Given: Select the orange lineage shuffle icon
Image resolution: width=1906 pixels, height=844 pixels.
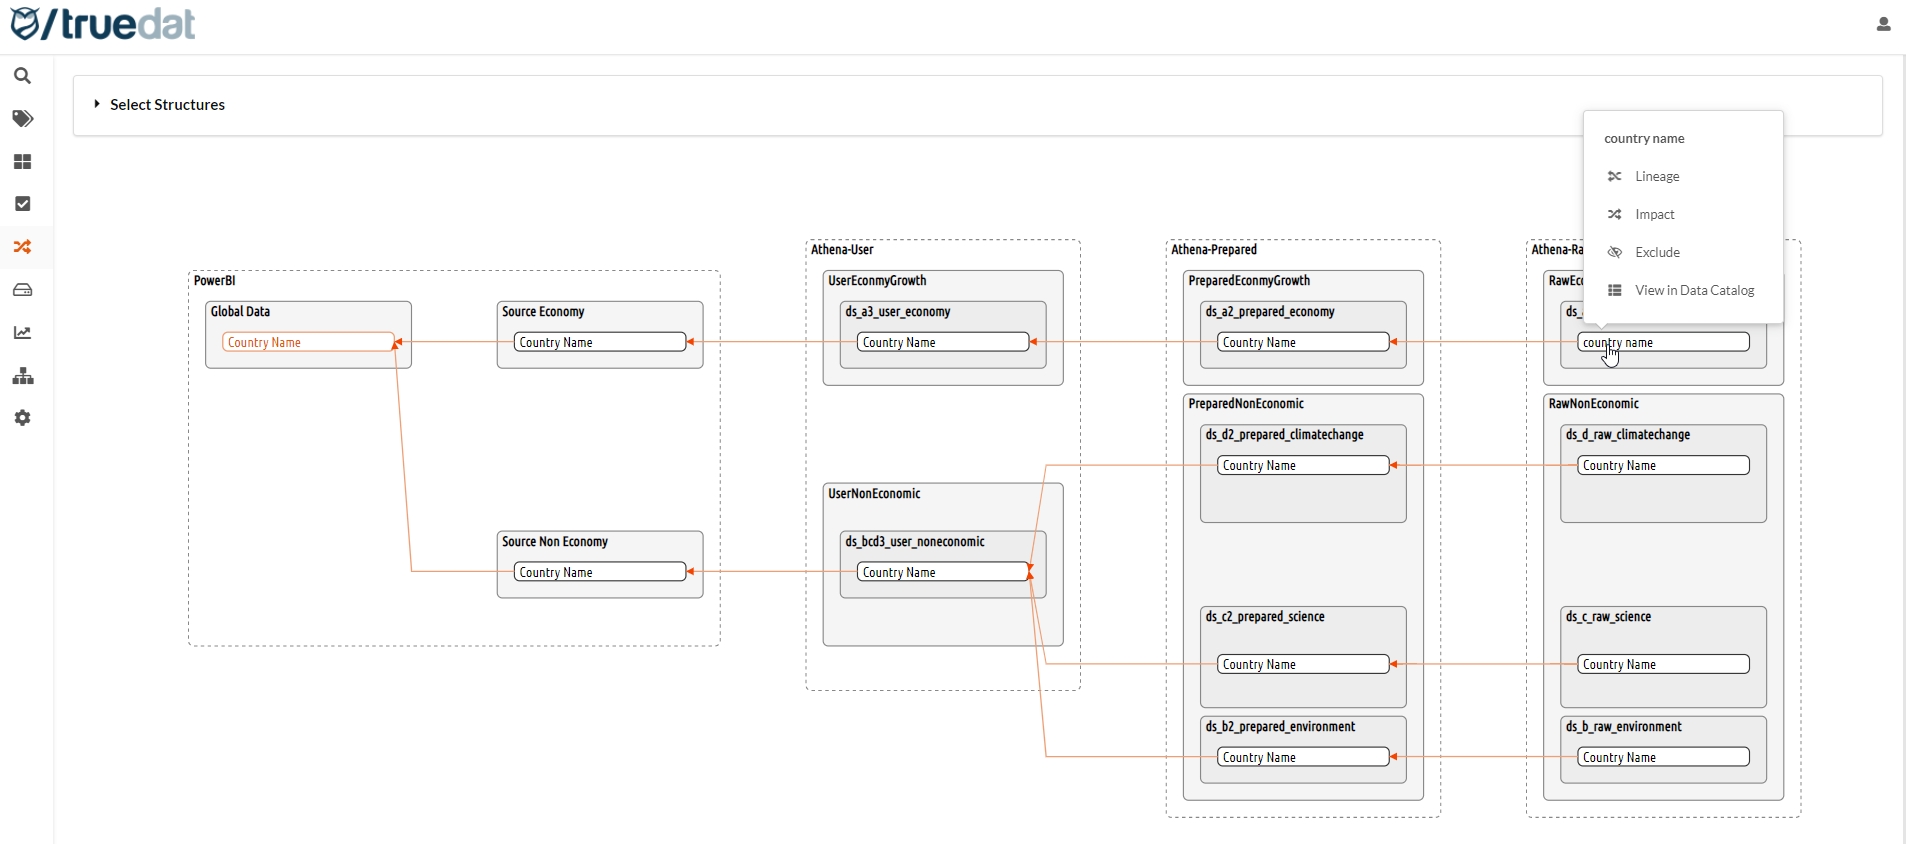Looking at the screenshot, I should coord(23,247).
